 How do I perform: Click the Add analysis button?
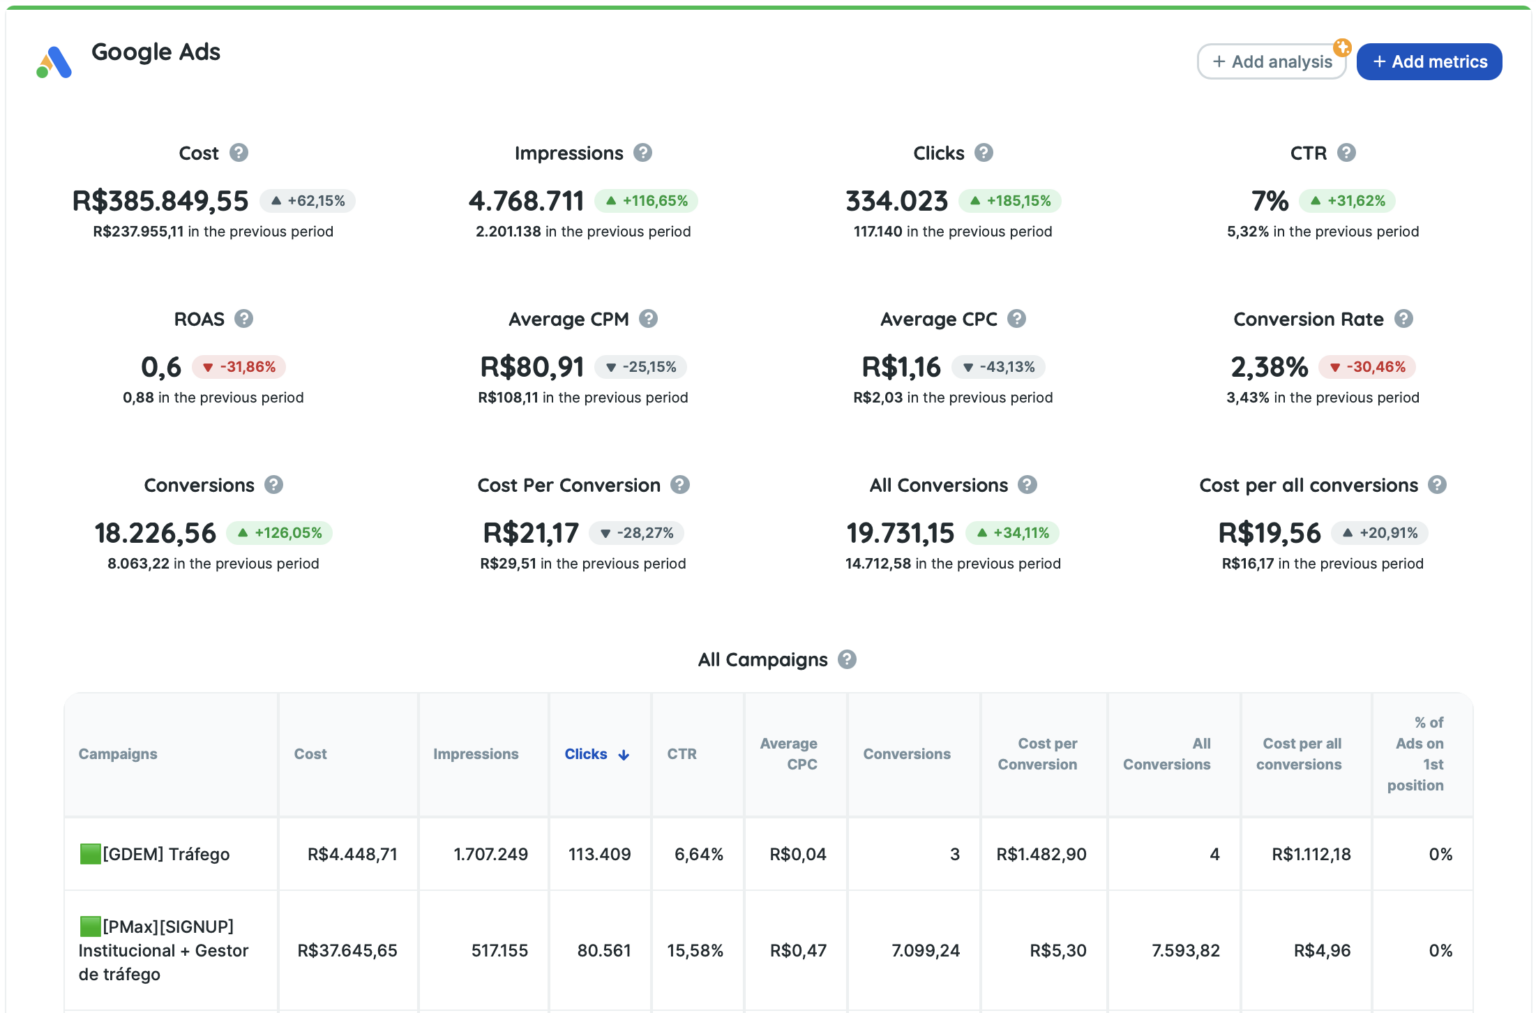point(1271,61)
